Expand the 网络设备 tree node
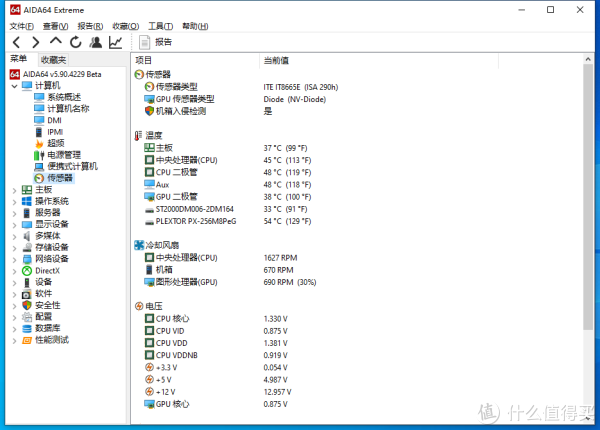 coord(15,259)
